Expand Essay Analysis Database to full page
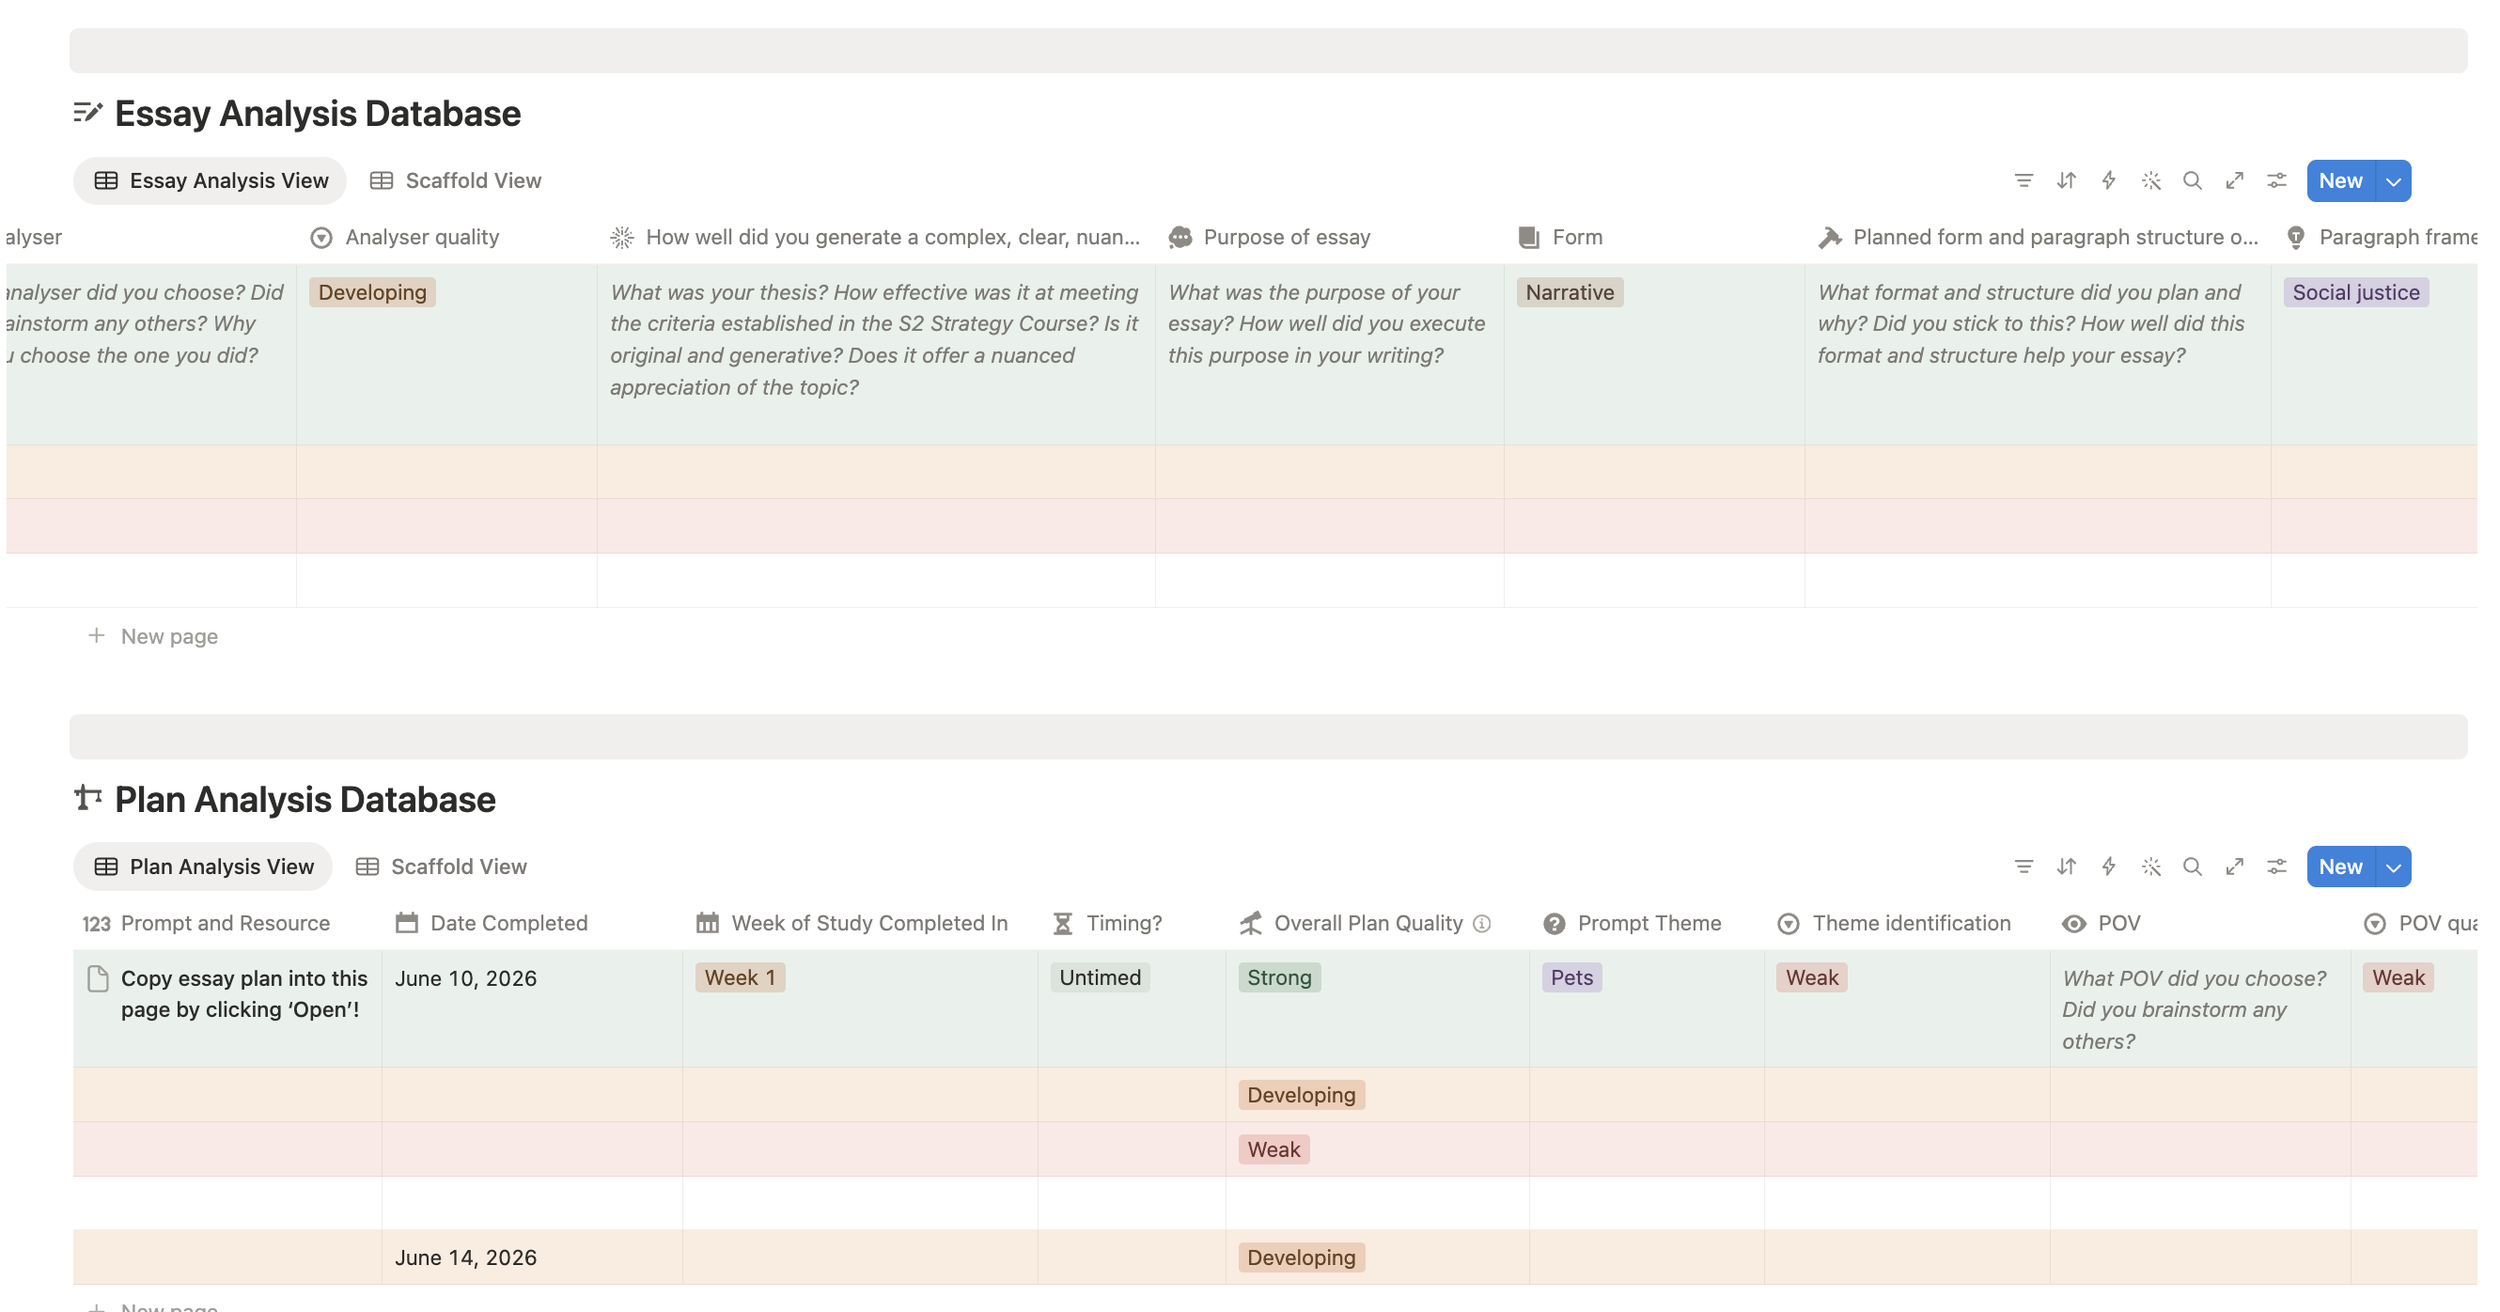Viewport: 2500px width, 1312px height. pyautogui.click(x=2234, y=181)
